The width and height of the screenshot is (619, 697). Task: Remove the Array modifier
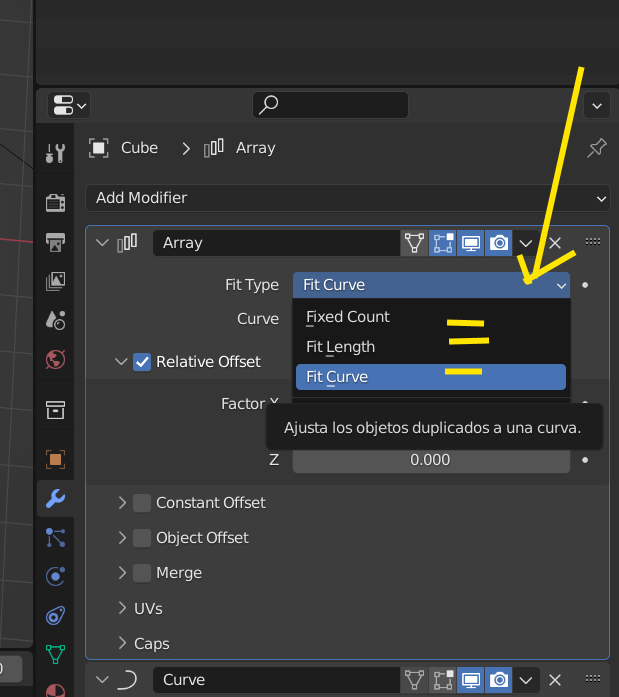point(556,243)
